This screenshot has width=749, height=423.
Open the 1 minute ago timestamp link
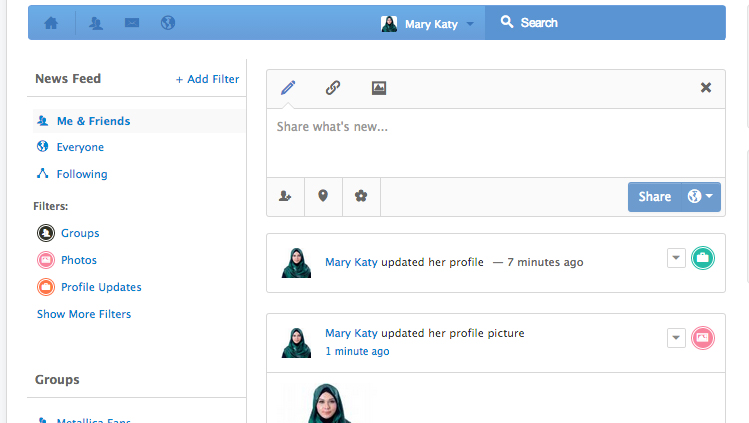(x=357, y=351)
